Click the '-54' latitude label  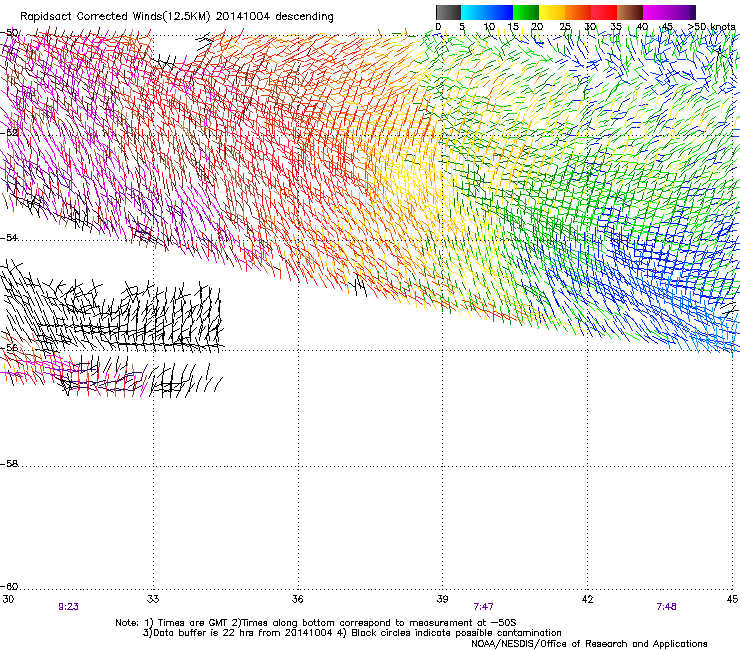[x=9, y=237]
